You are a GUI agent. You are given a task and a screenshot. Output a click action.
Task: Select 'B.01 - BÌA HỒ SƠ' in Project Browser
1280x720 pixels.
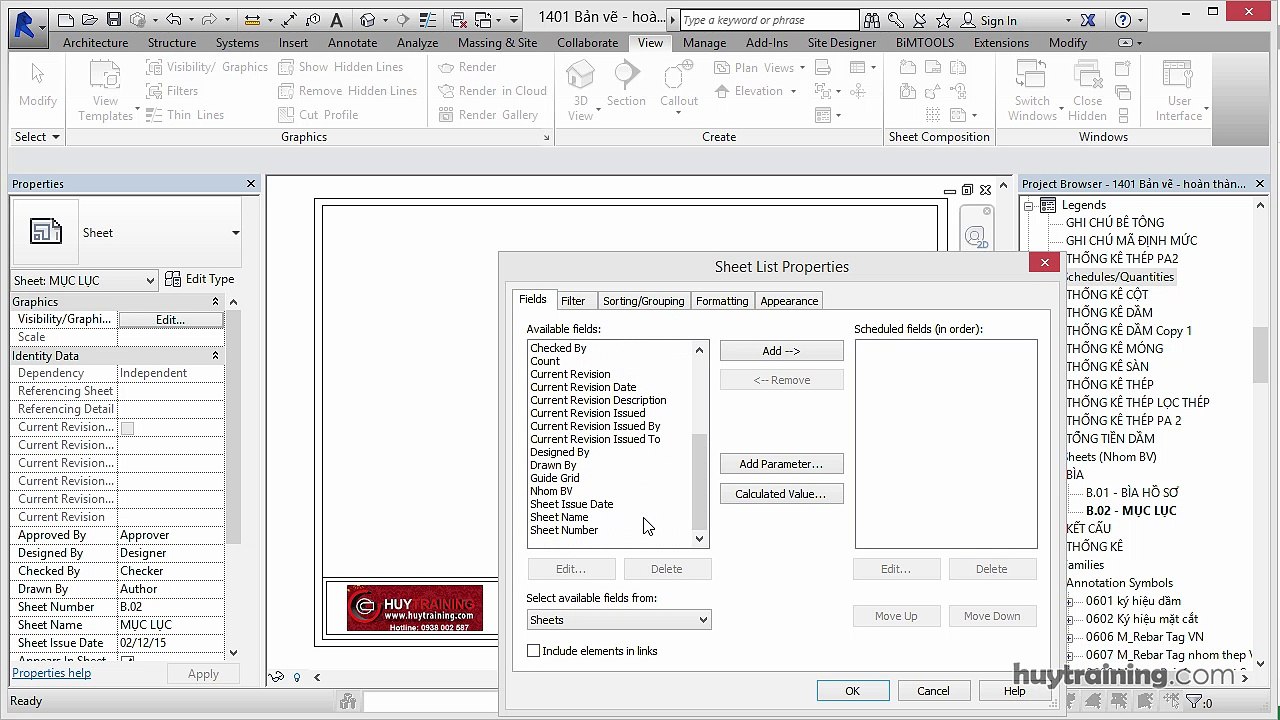point(1132,493)
